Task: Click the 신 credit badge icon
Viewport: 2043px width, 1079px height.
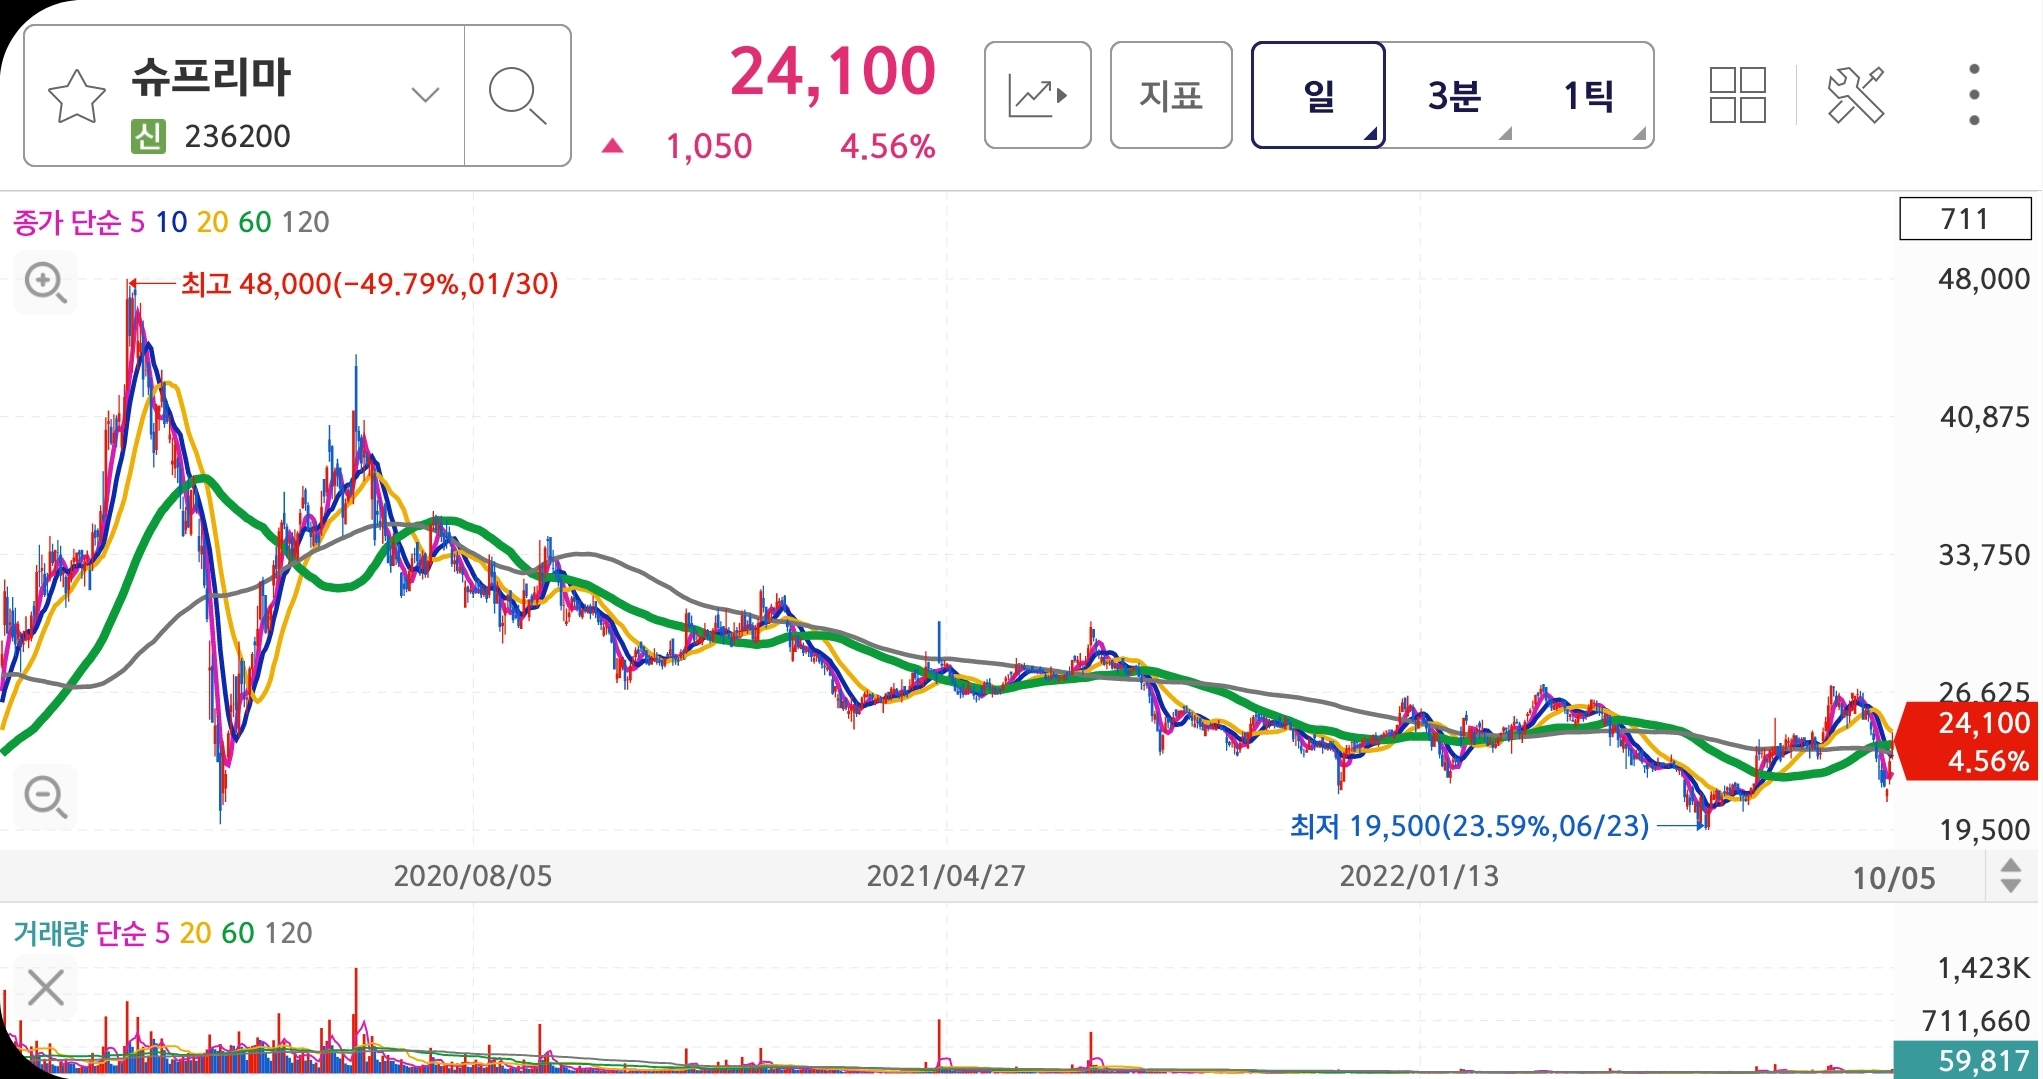Action: (148, 136)
